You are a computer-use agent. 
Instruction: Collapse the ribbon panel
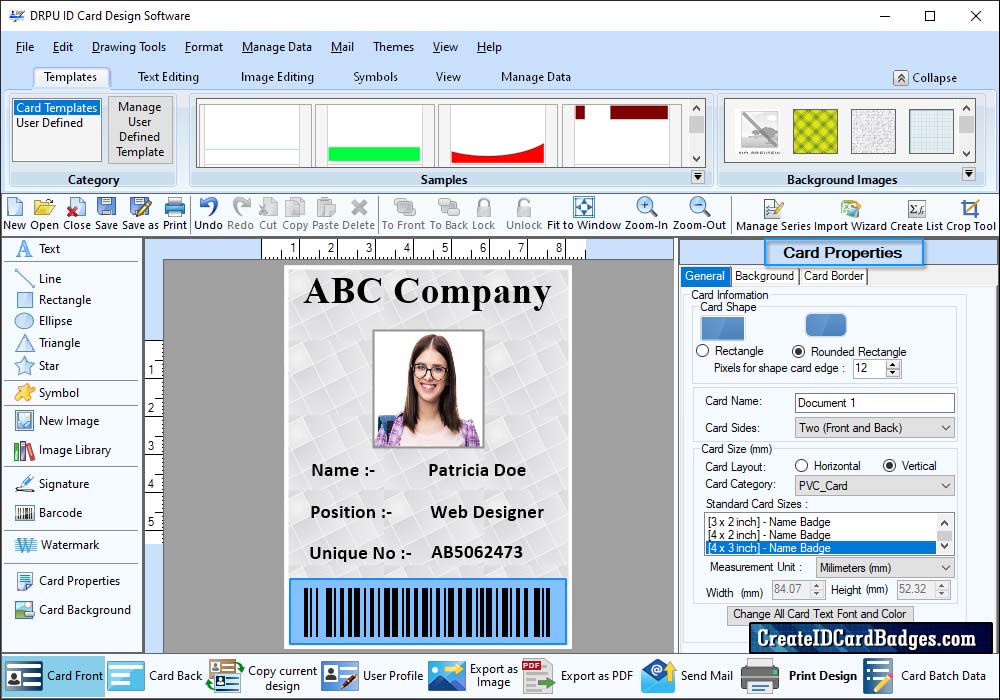(925, 78)
